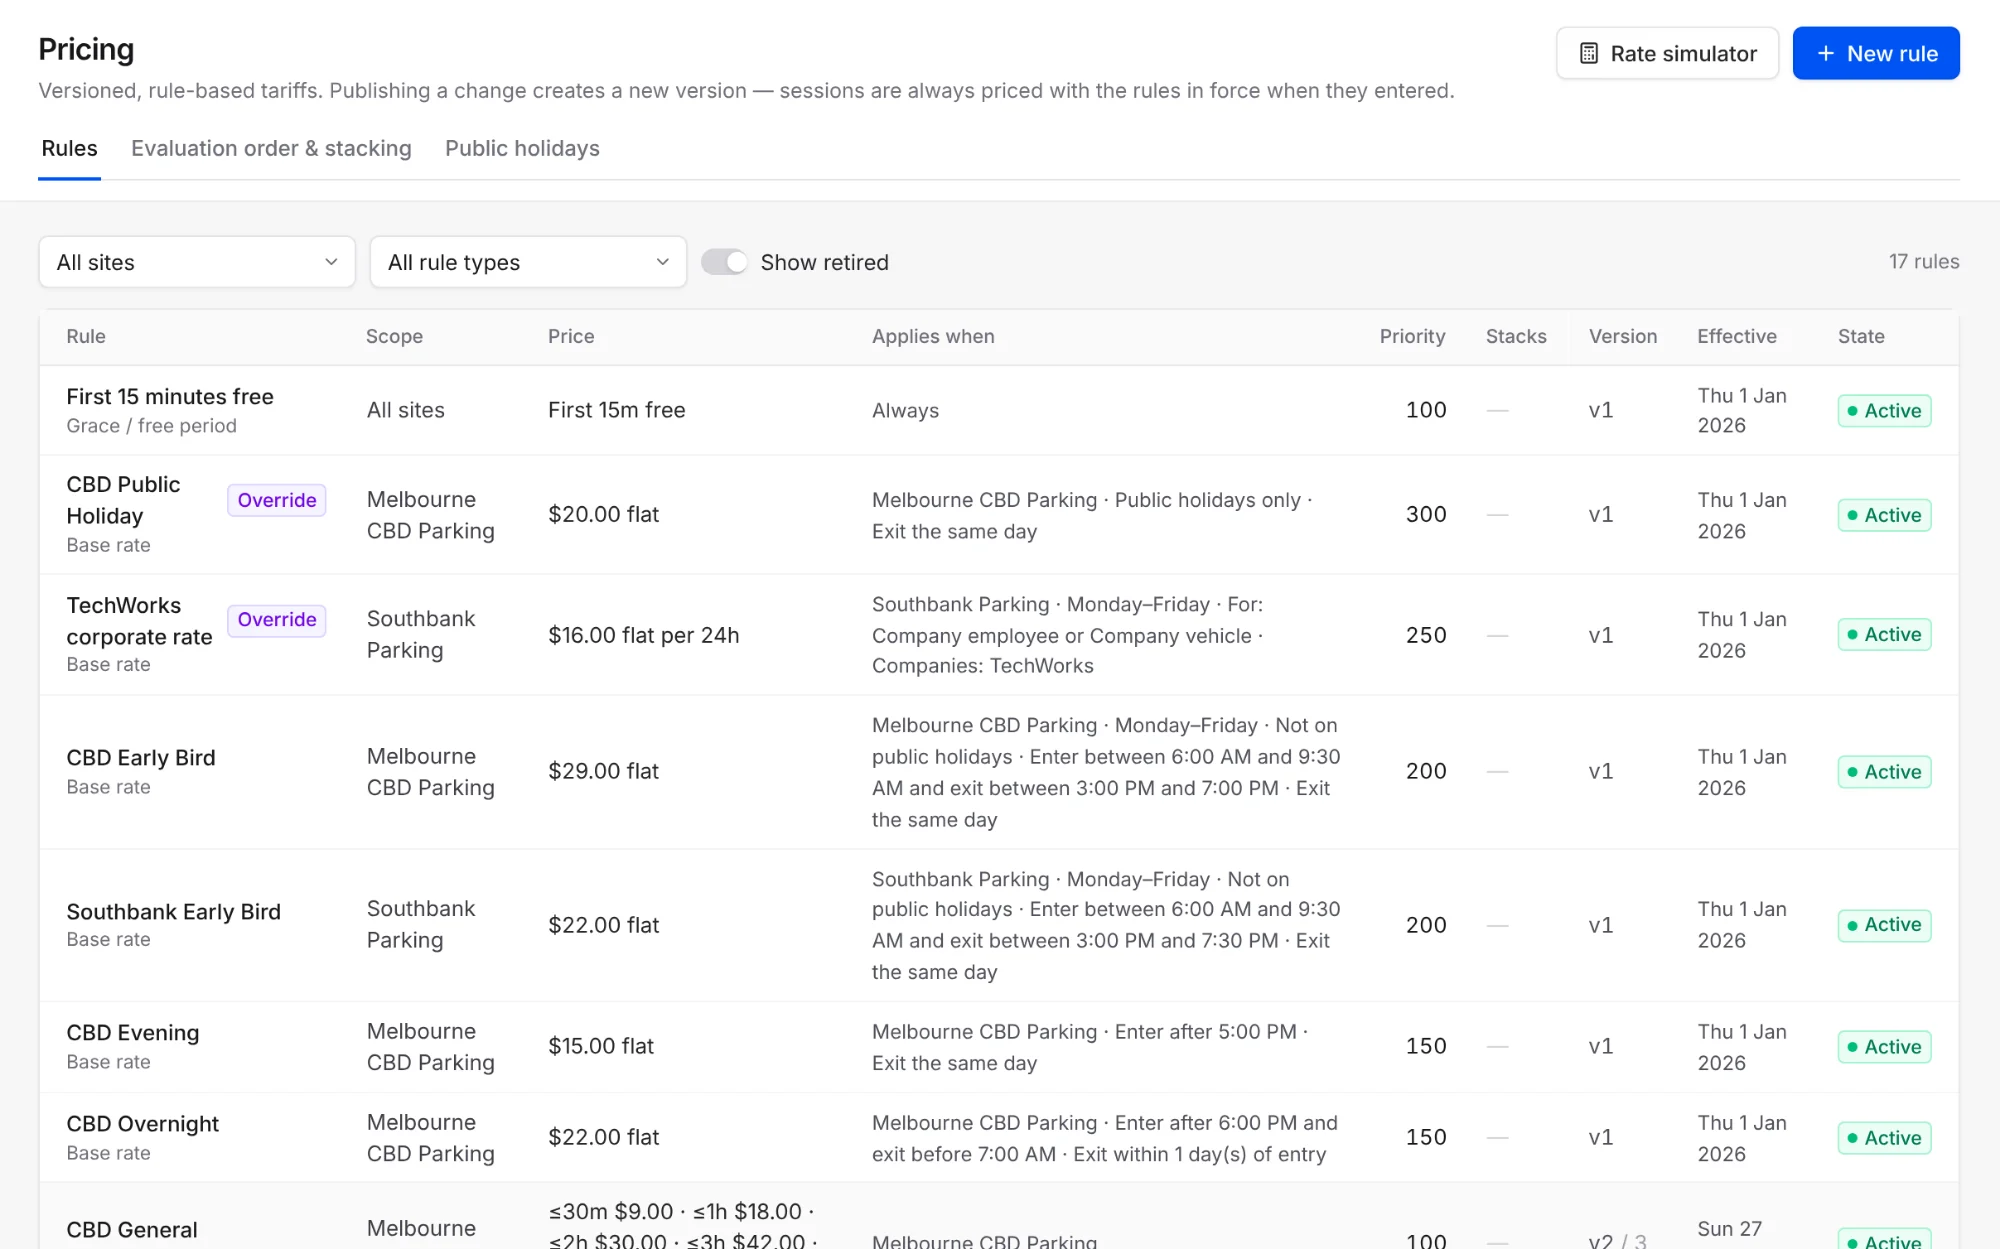The height and width of the screenshot is (1249, 2000).
Task: Click the $29.00 flat price cell
Action: coord(603,771)
